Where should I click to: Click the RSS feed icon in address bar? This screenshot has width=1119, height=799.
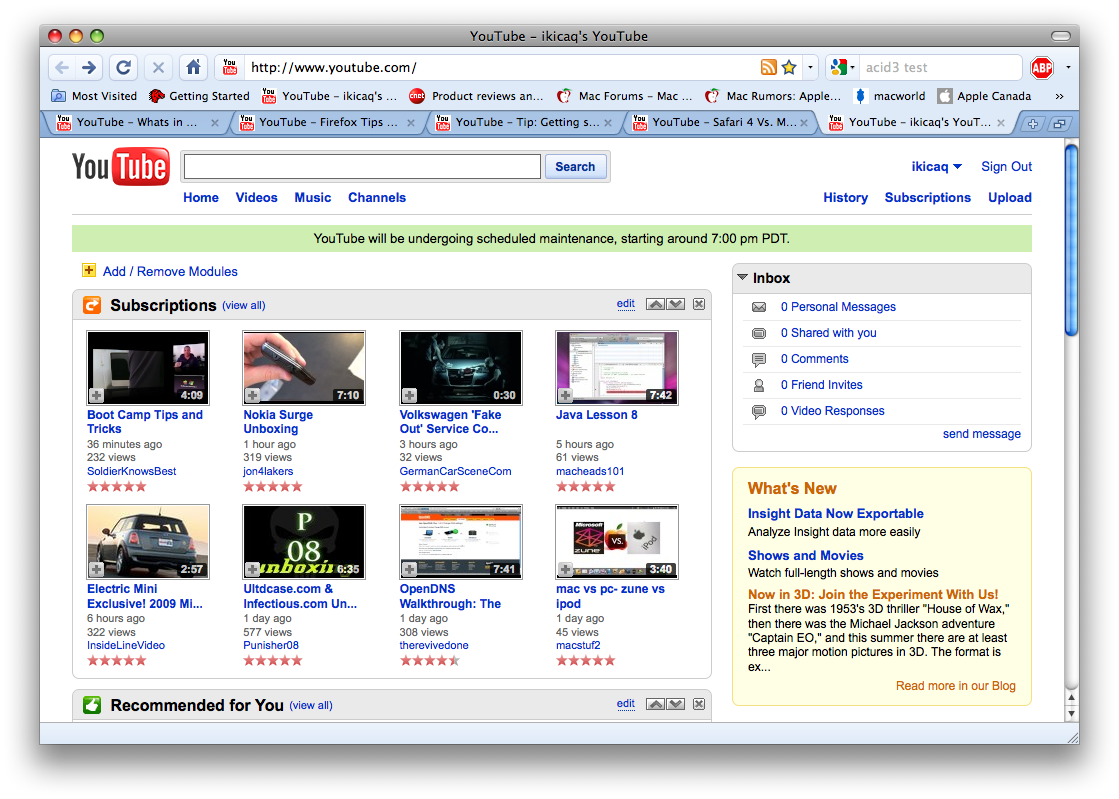(769, 67)
